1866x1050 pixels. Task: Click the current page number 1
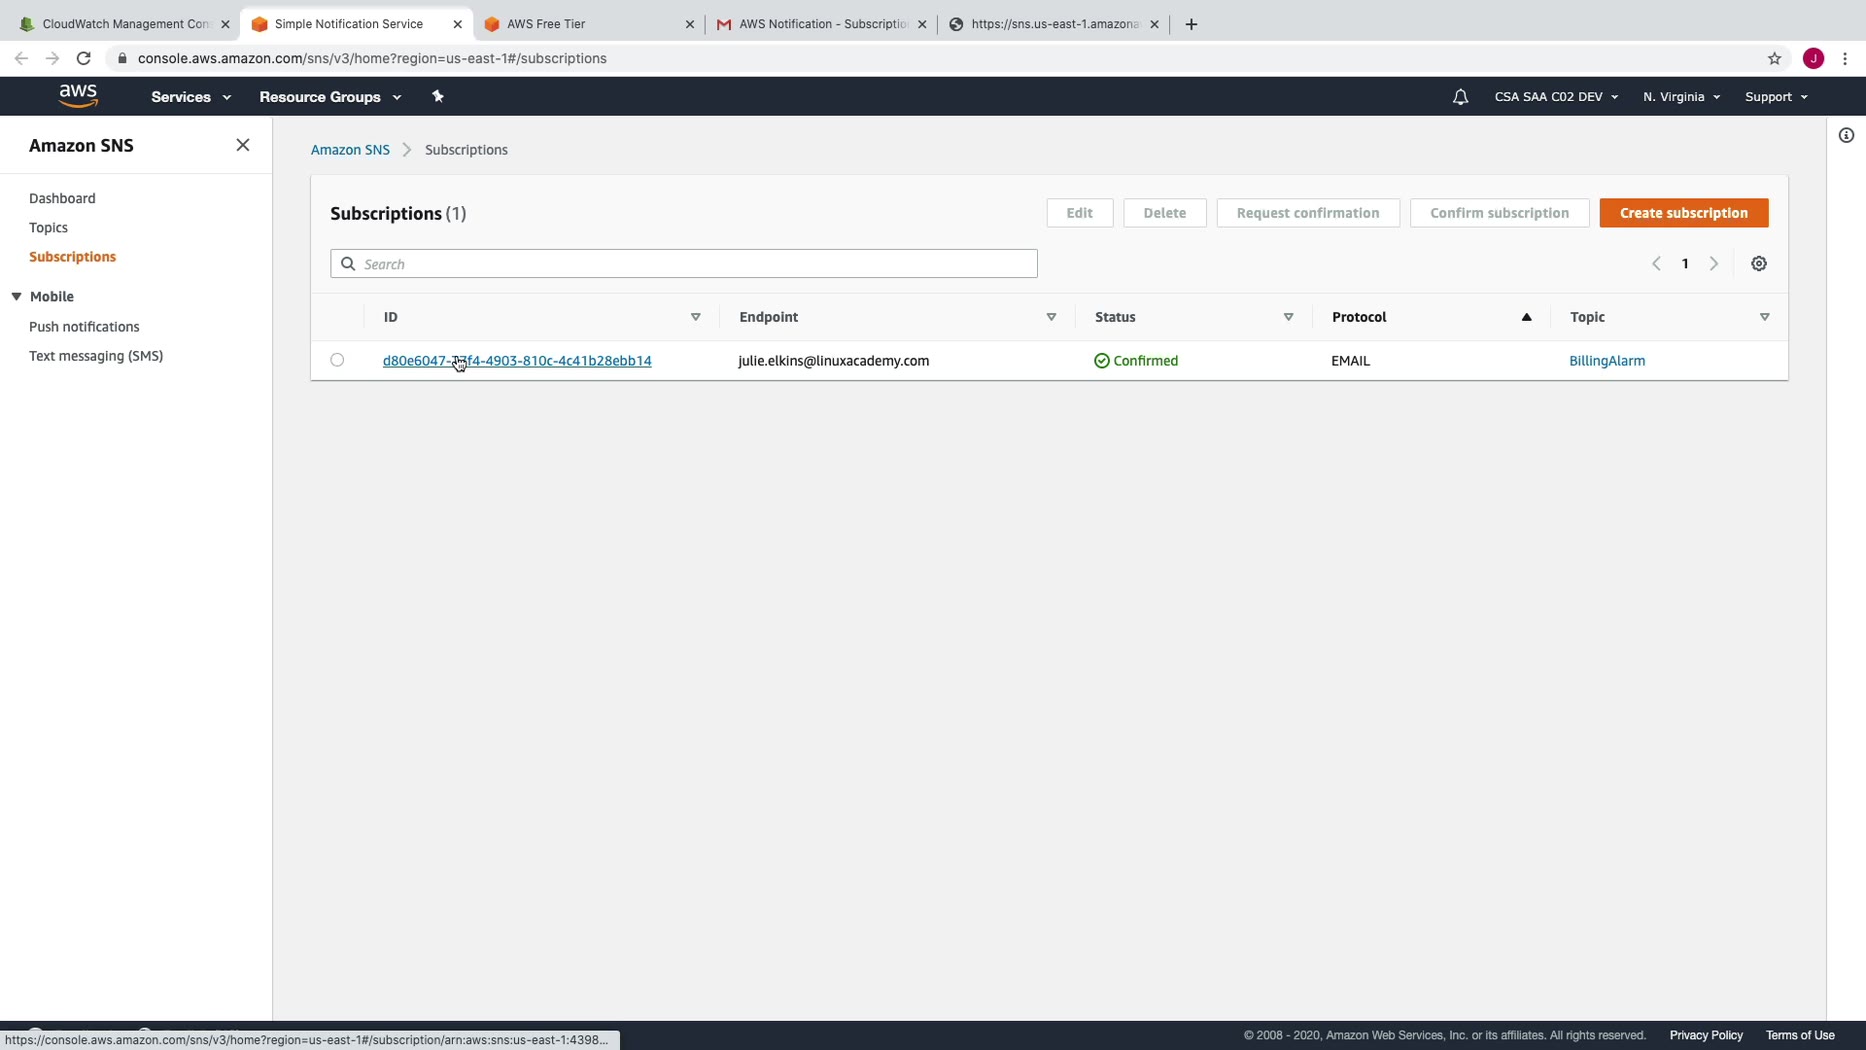(1685, 264)
